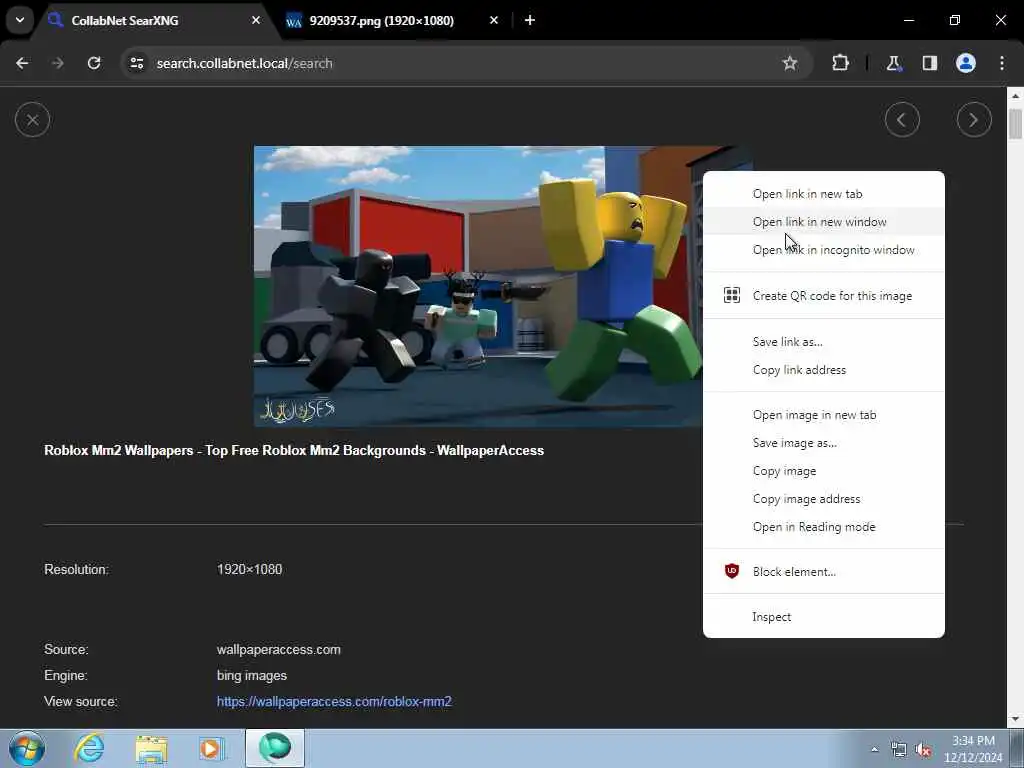Choose Create QR code for this image
Viewport: 1024px width, 768px height.
(x=824, y=296)
